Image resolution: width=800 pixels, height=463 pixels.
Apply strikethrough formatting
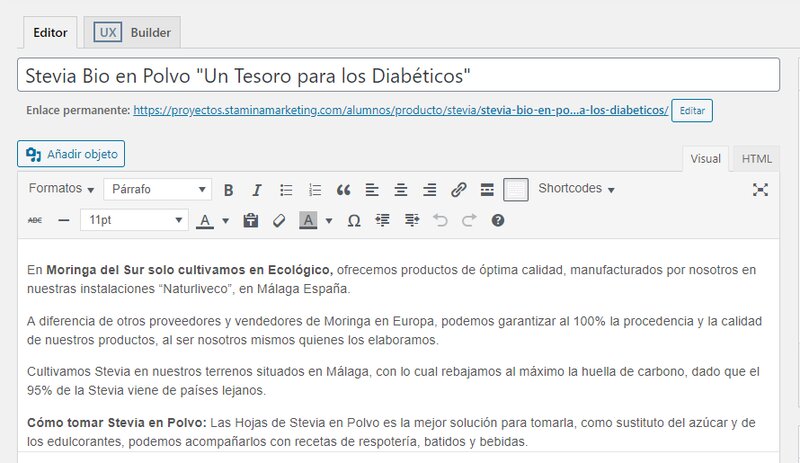point(35,221)
